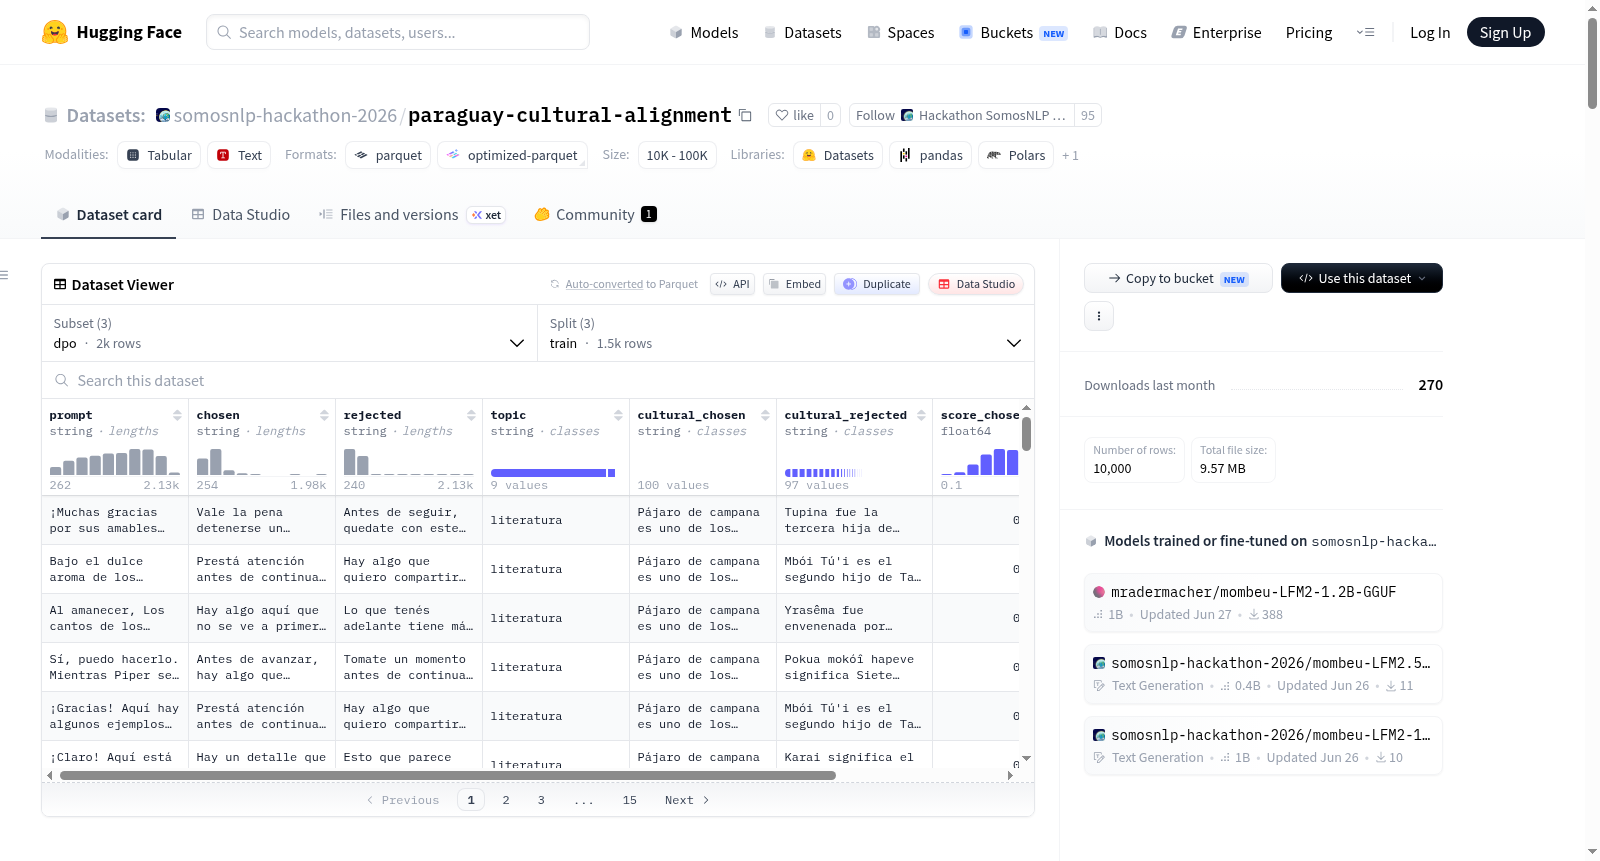Image resolution: width=1600 pixels, height=861 pixels.
Task: Expand the Subset dpo dropdown
Action: [289, 333]
